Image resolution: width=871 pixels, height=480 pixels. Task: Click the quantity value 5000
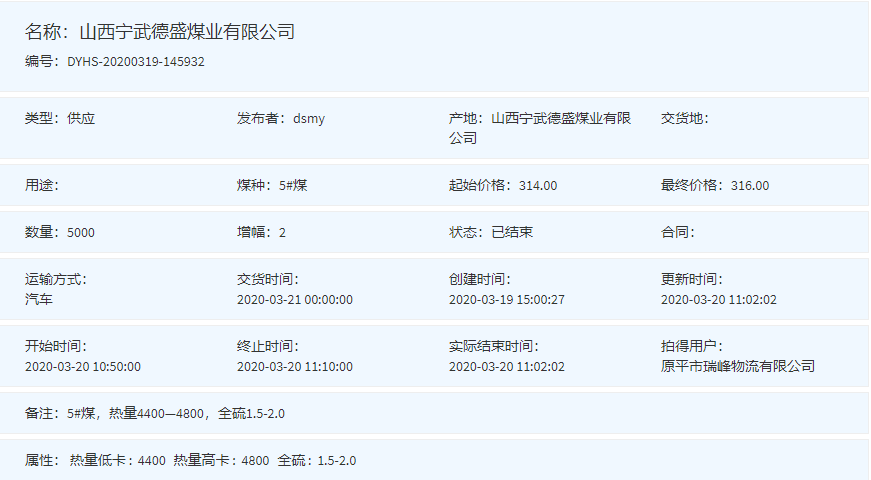click(x=81, y=233)
